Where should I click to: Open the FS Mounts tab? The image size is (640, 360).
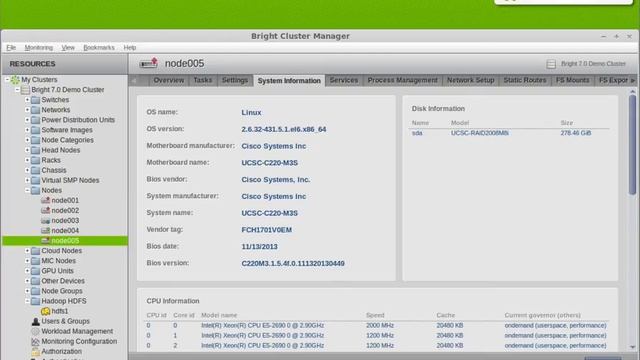[573, 80]
